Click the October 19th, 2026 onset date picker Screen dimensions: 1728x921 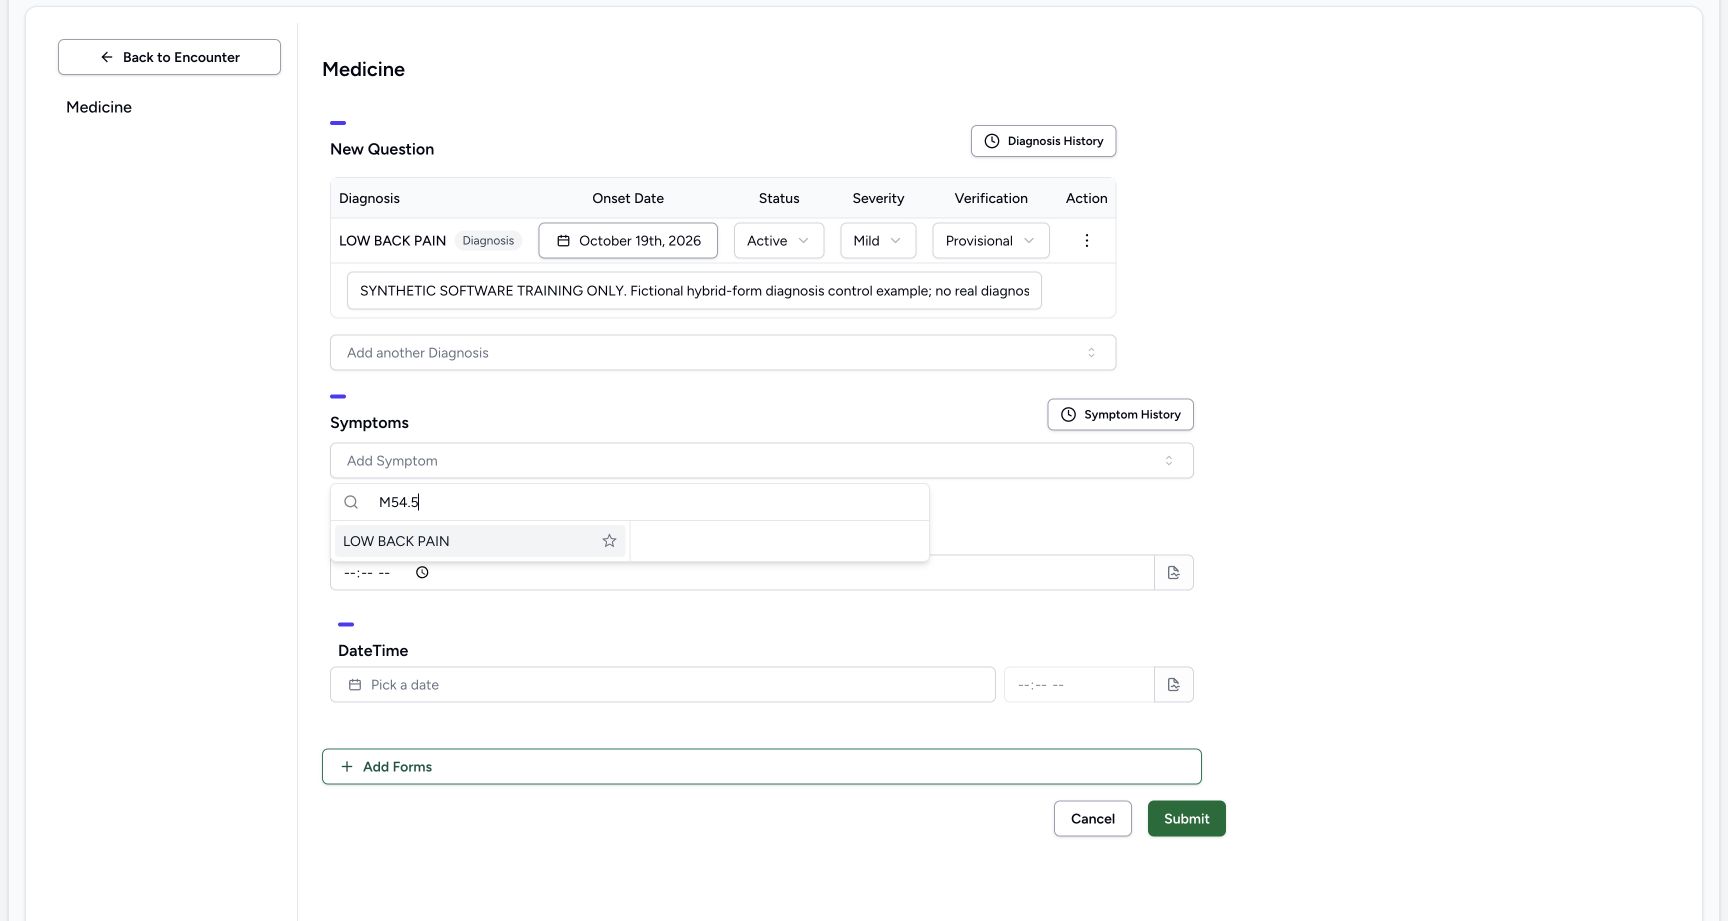[628, 241]
